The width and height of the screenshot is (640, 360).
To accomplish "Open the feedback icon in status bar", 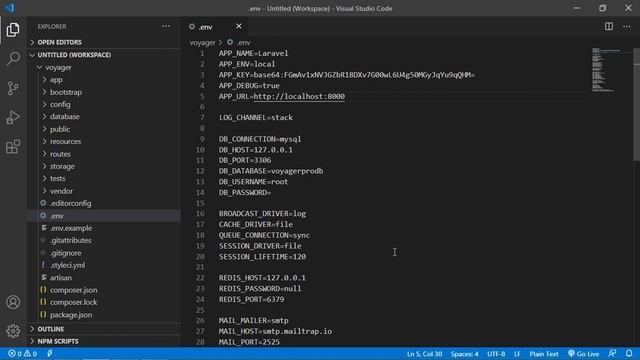I will pyautogui.click(x=612, y=354).
